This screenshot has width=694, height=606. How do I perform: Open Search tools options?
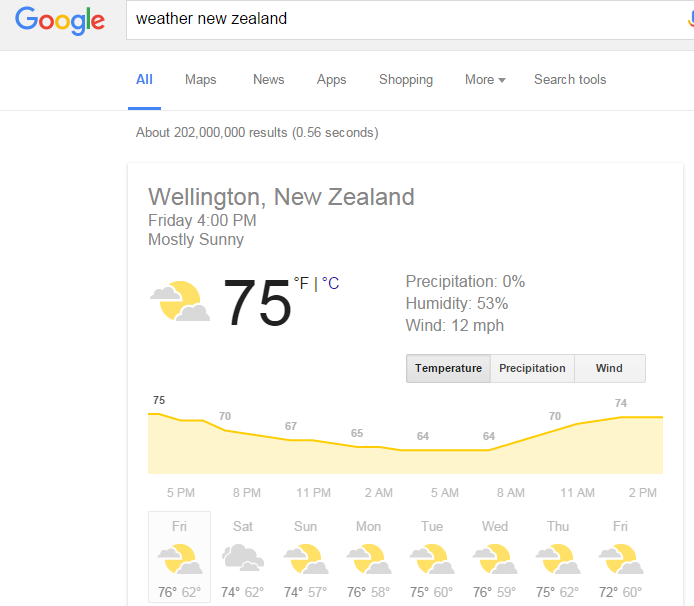(570, 80)
